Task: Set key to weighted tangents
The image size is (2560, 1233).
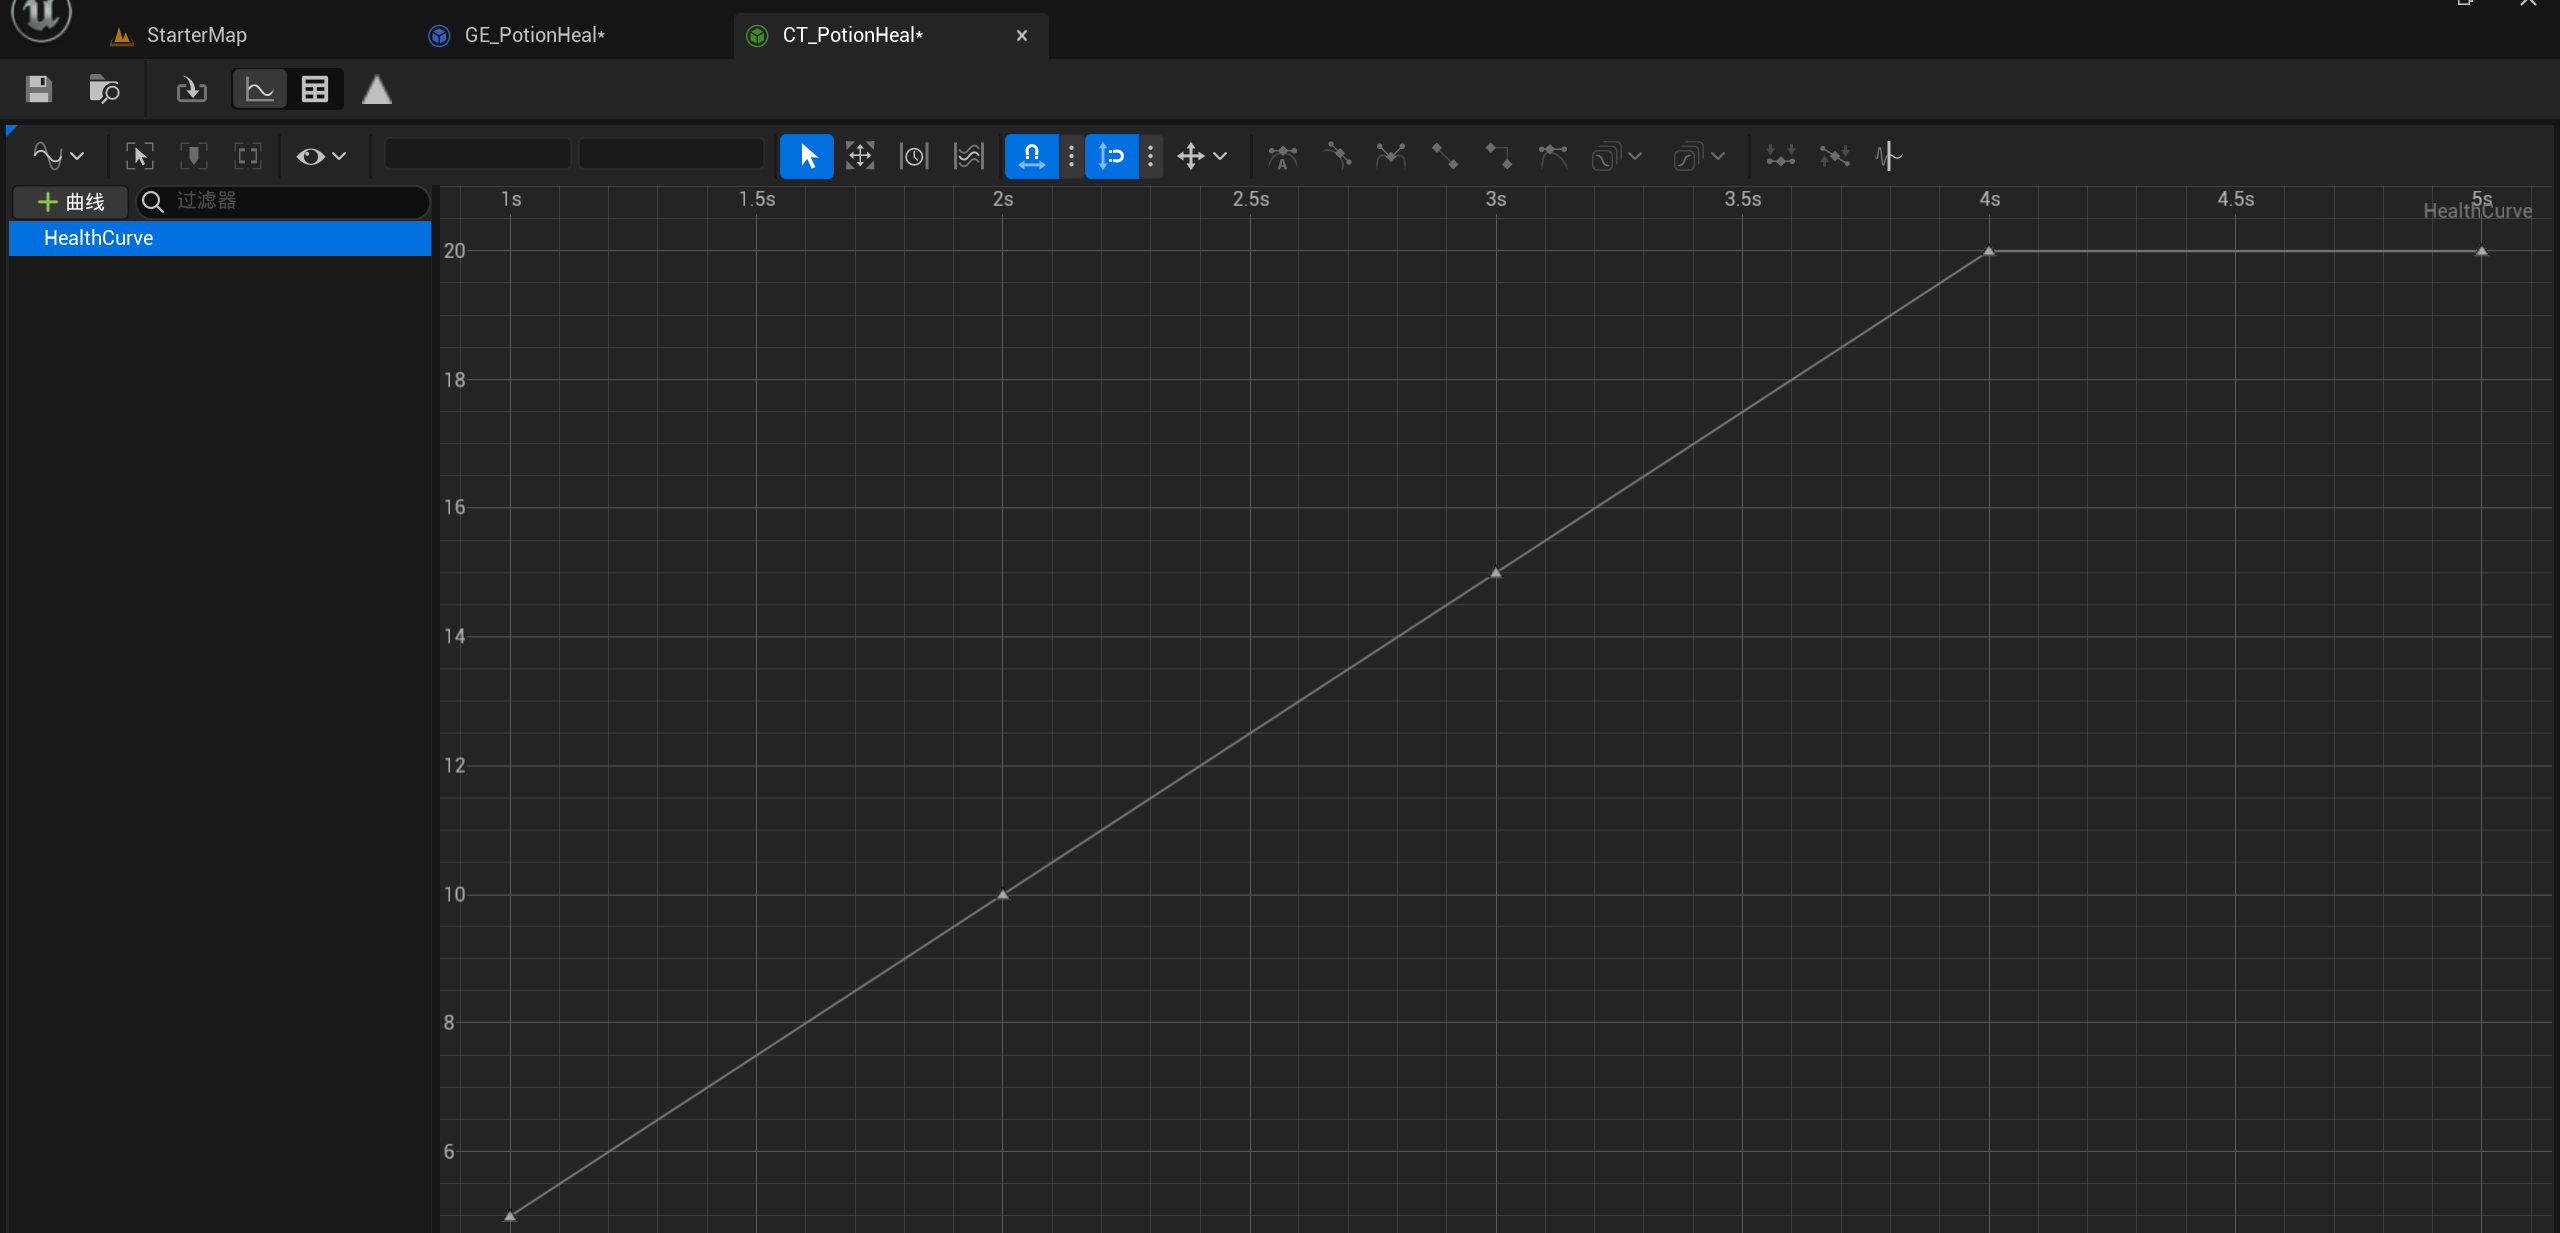Action: [x=1552, y=156]
